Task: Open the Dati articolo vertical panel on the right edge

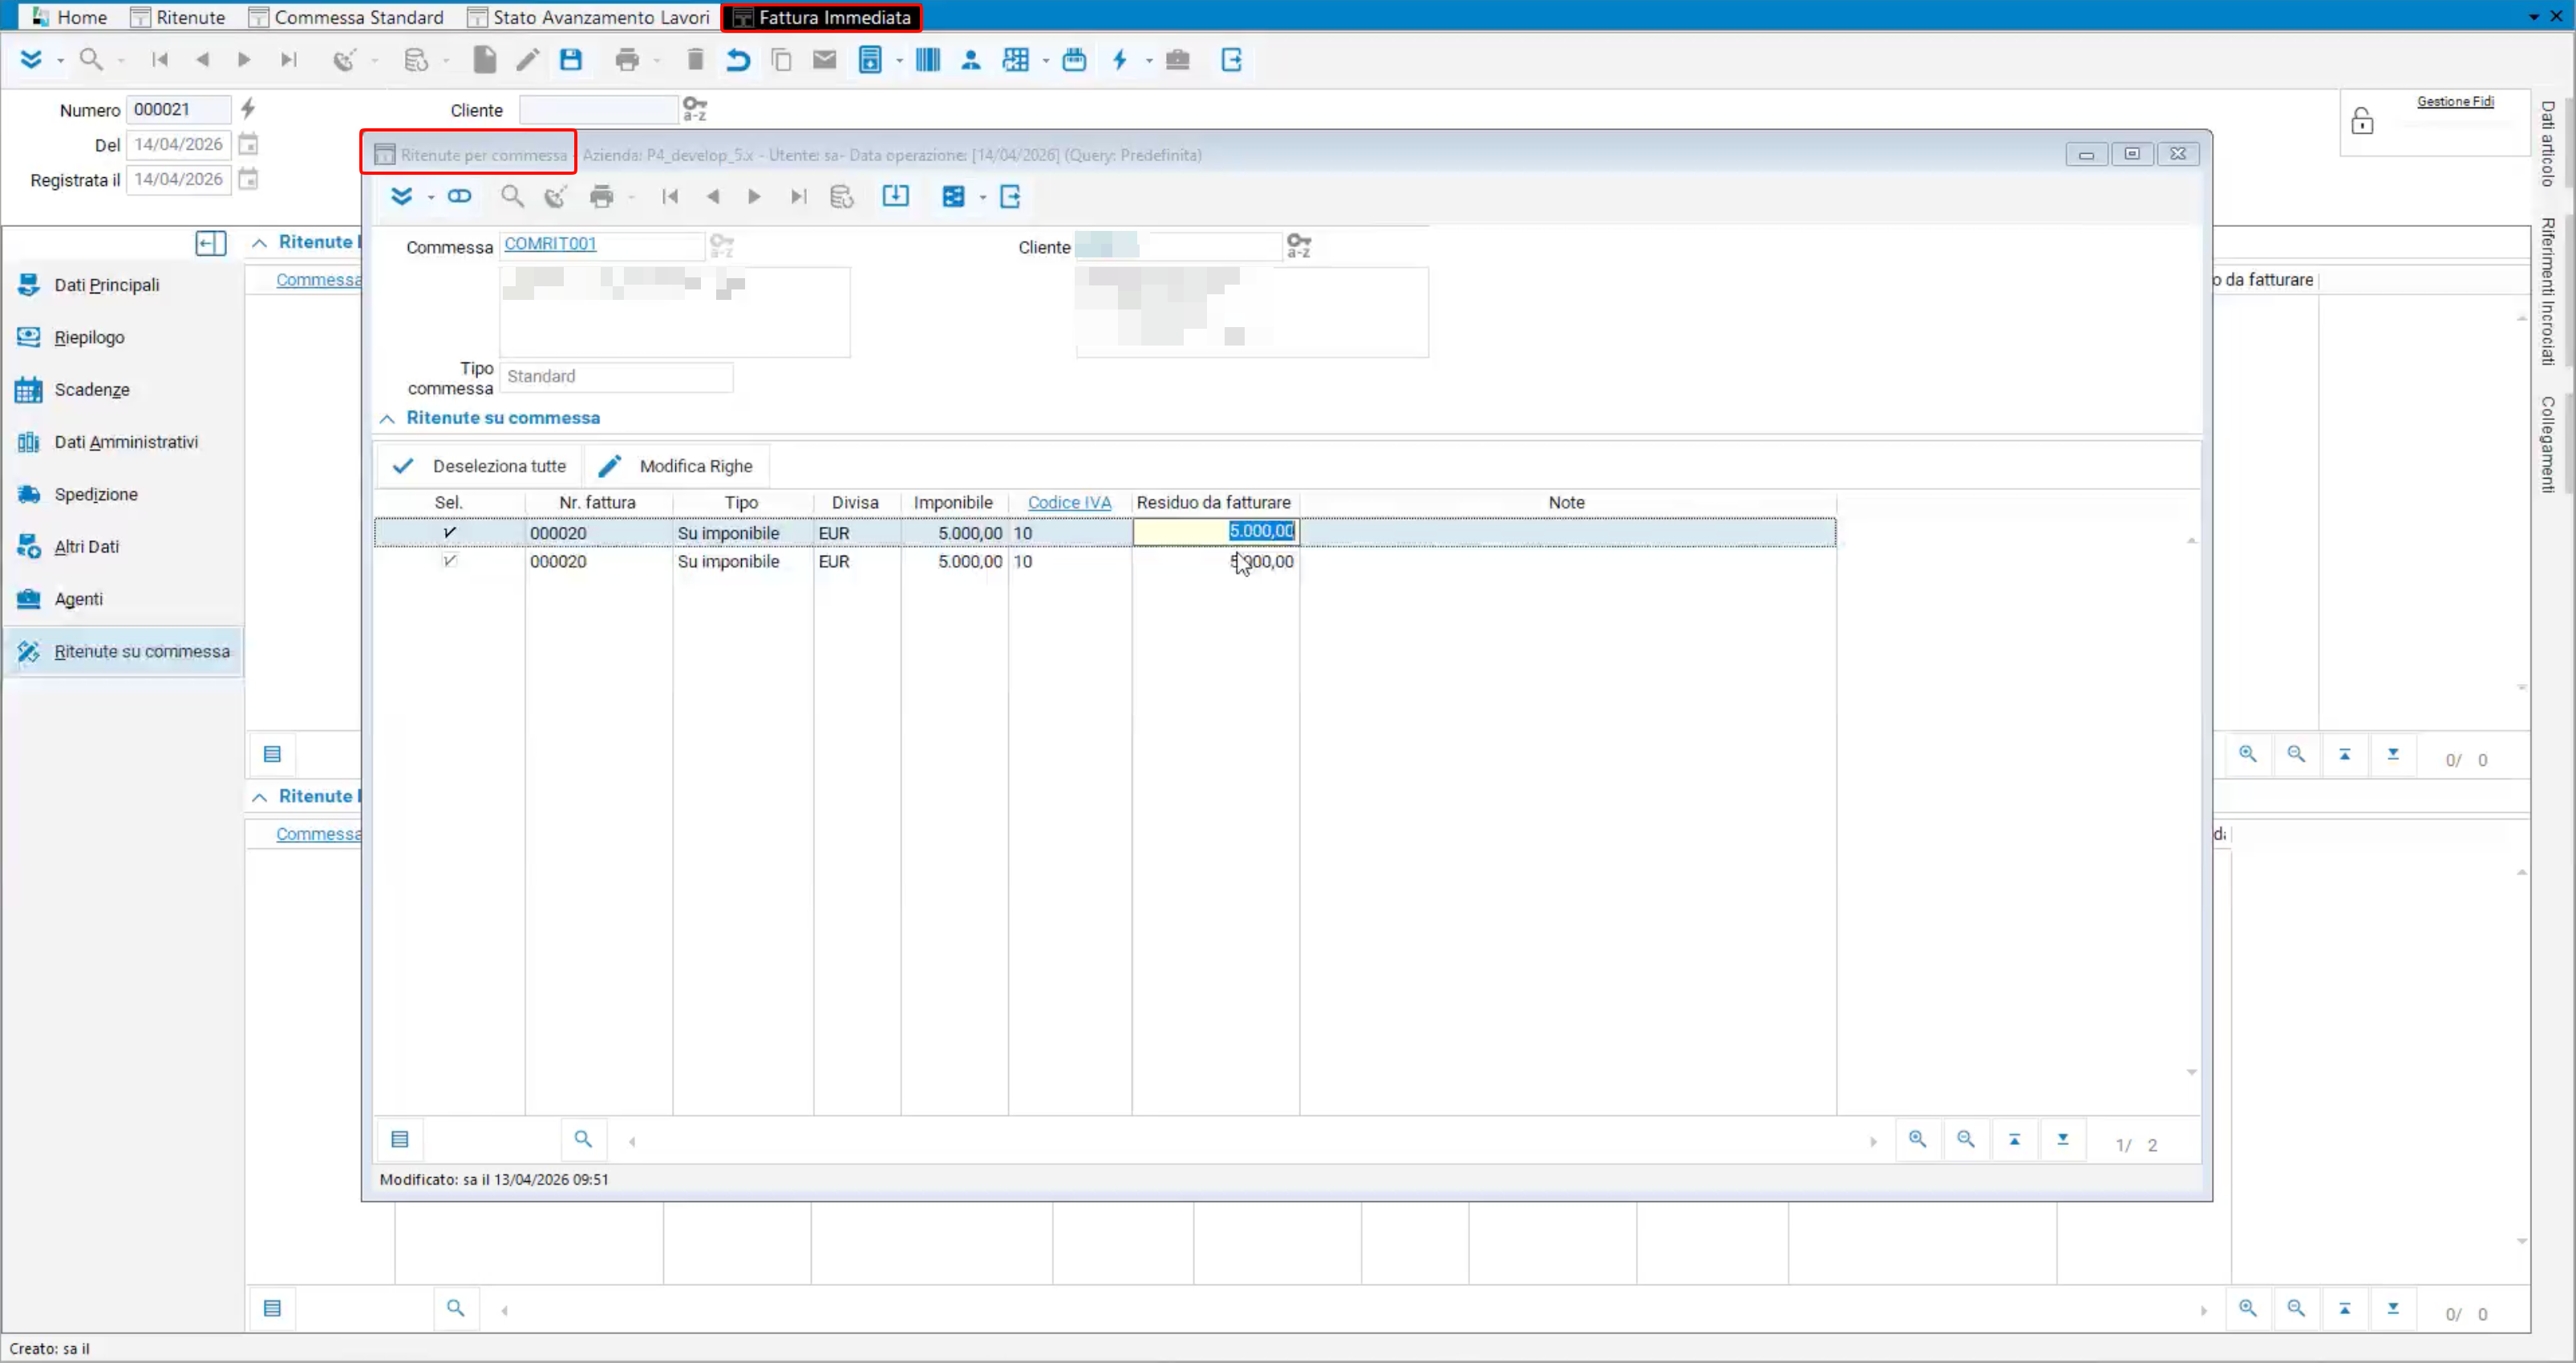Action: pyautogui.click(x=2548, y=143)
